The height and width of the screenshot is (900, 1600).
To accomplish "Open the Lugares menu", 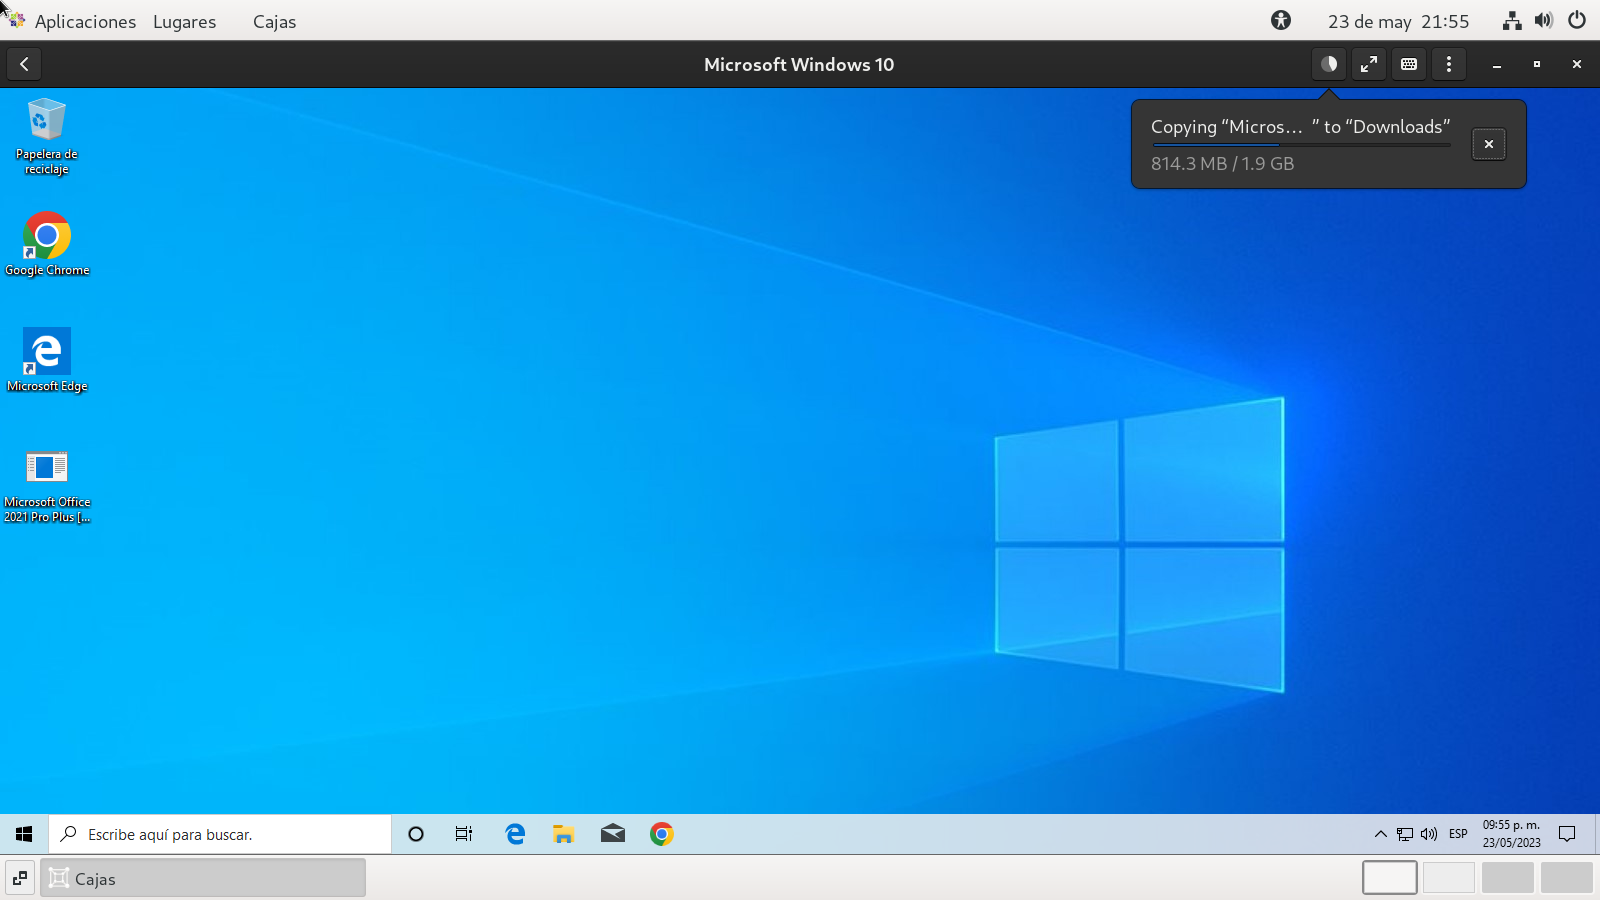I will [x=184, y=21].
